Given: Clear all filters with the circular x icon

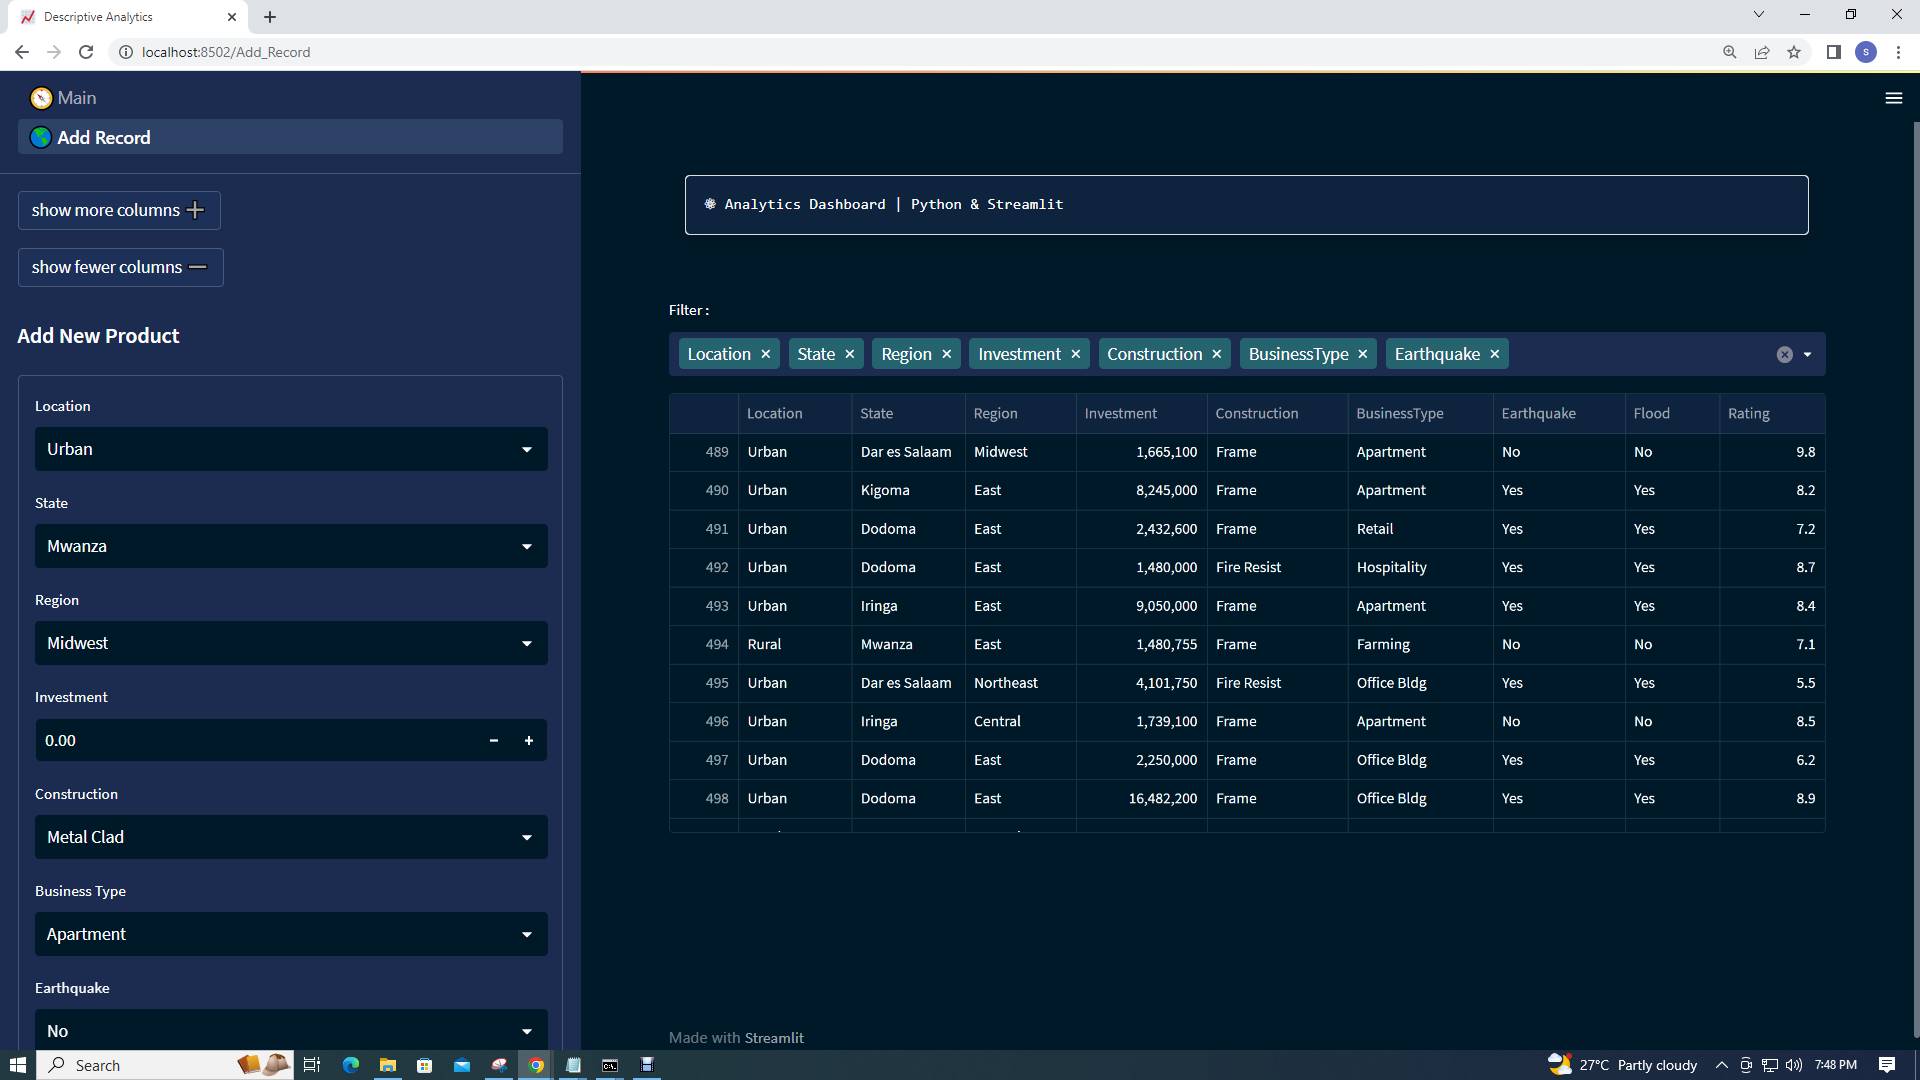Looking at the screenshot, I should 1784,354.
